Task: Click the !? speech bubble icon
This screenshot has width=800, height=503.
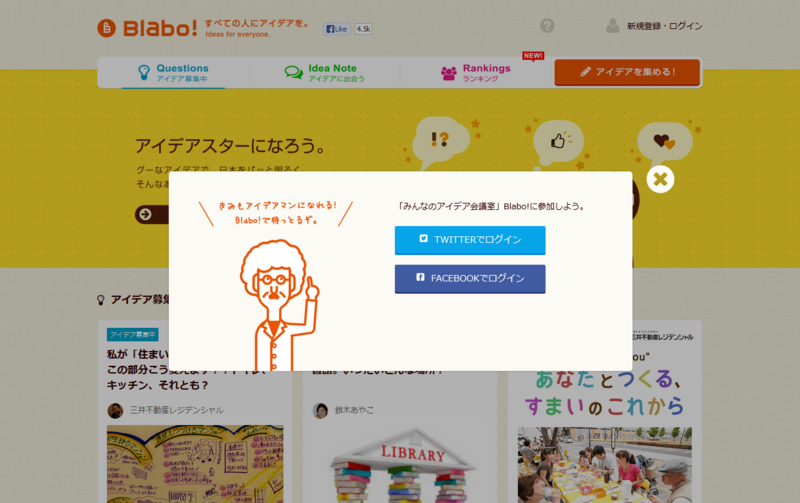Action: tap(439, 141)
